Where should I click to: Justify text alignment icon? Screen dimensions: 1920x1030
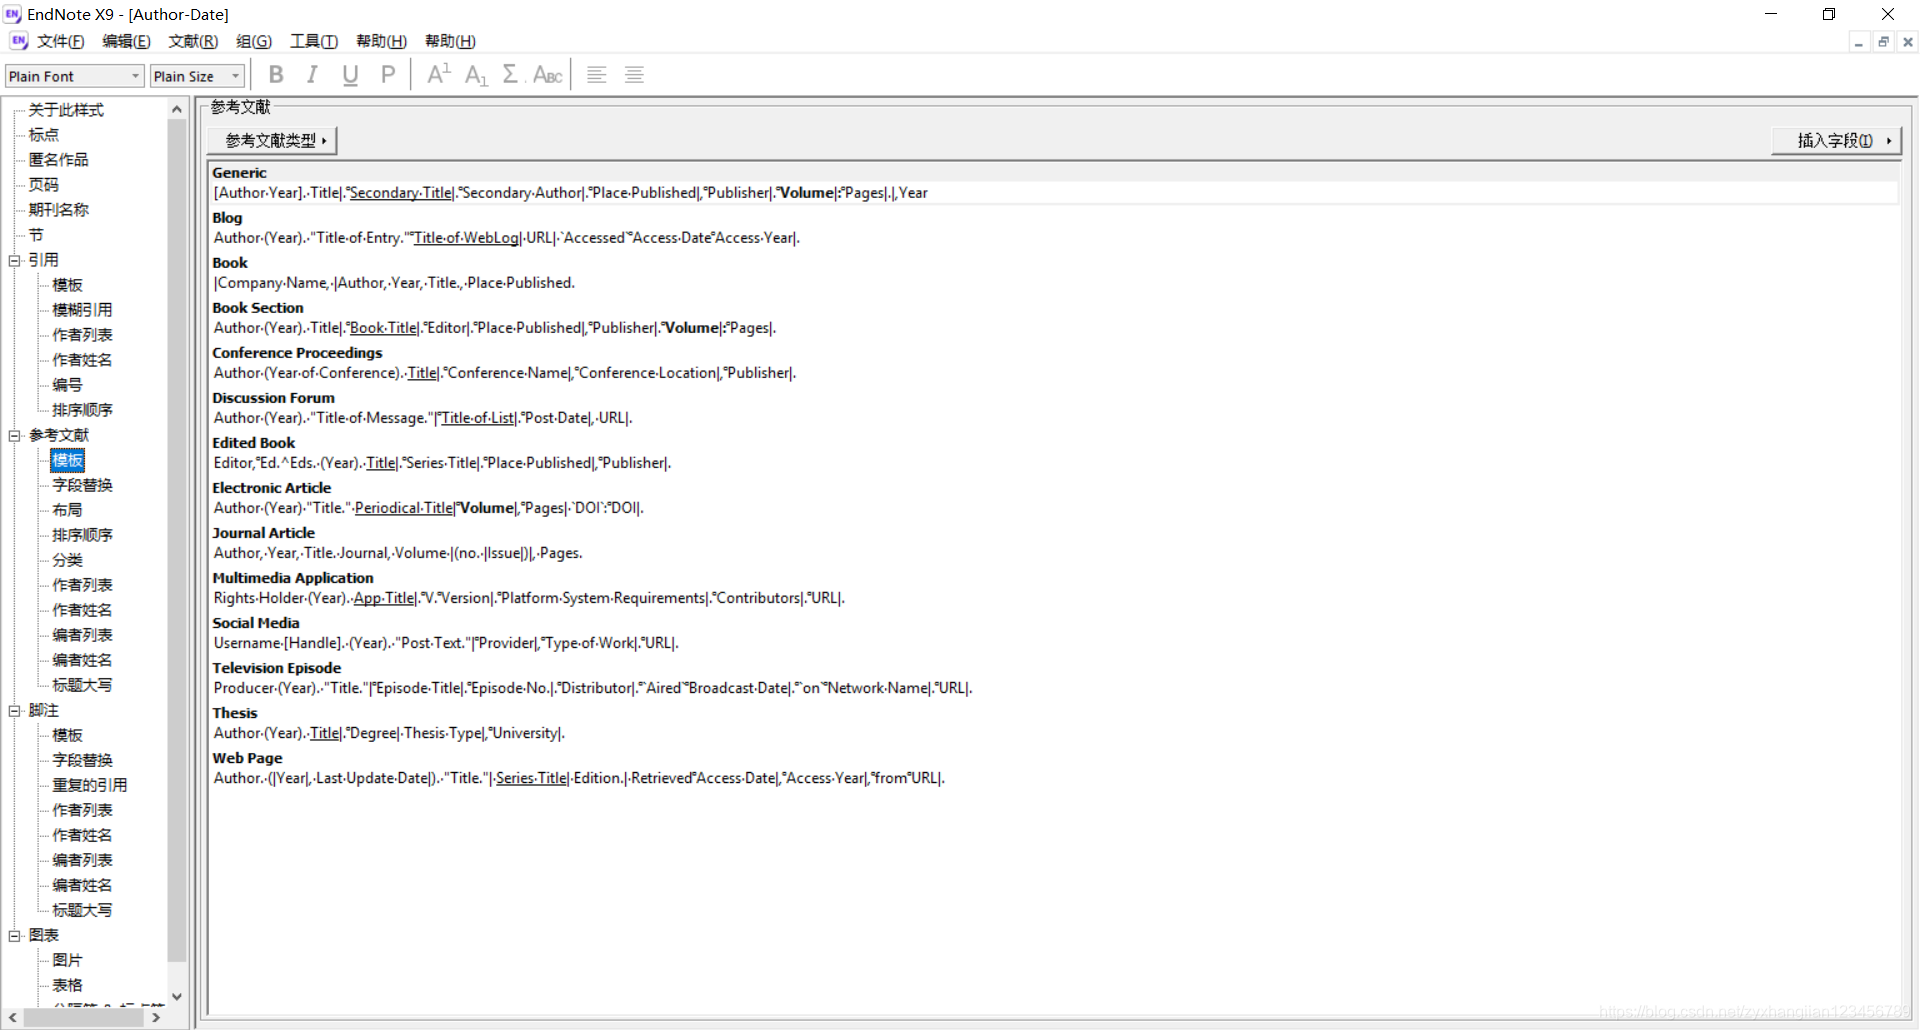(x=634, y=75)
